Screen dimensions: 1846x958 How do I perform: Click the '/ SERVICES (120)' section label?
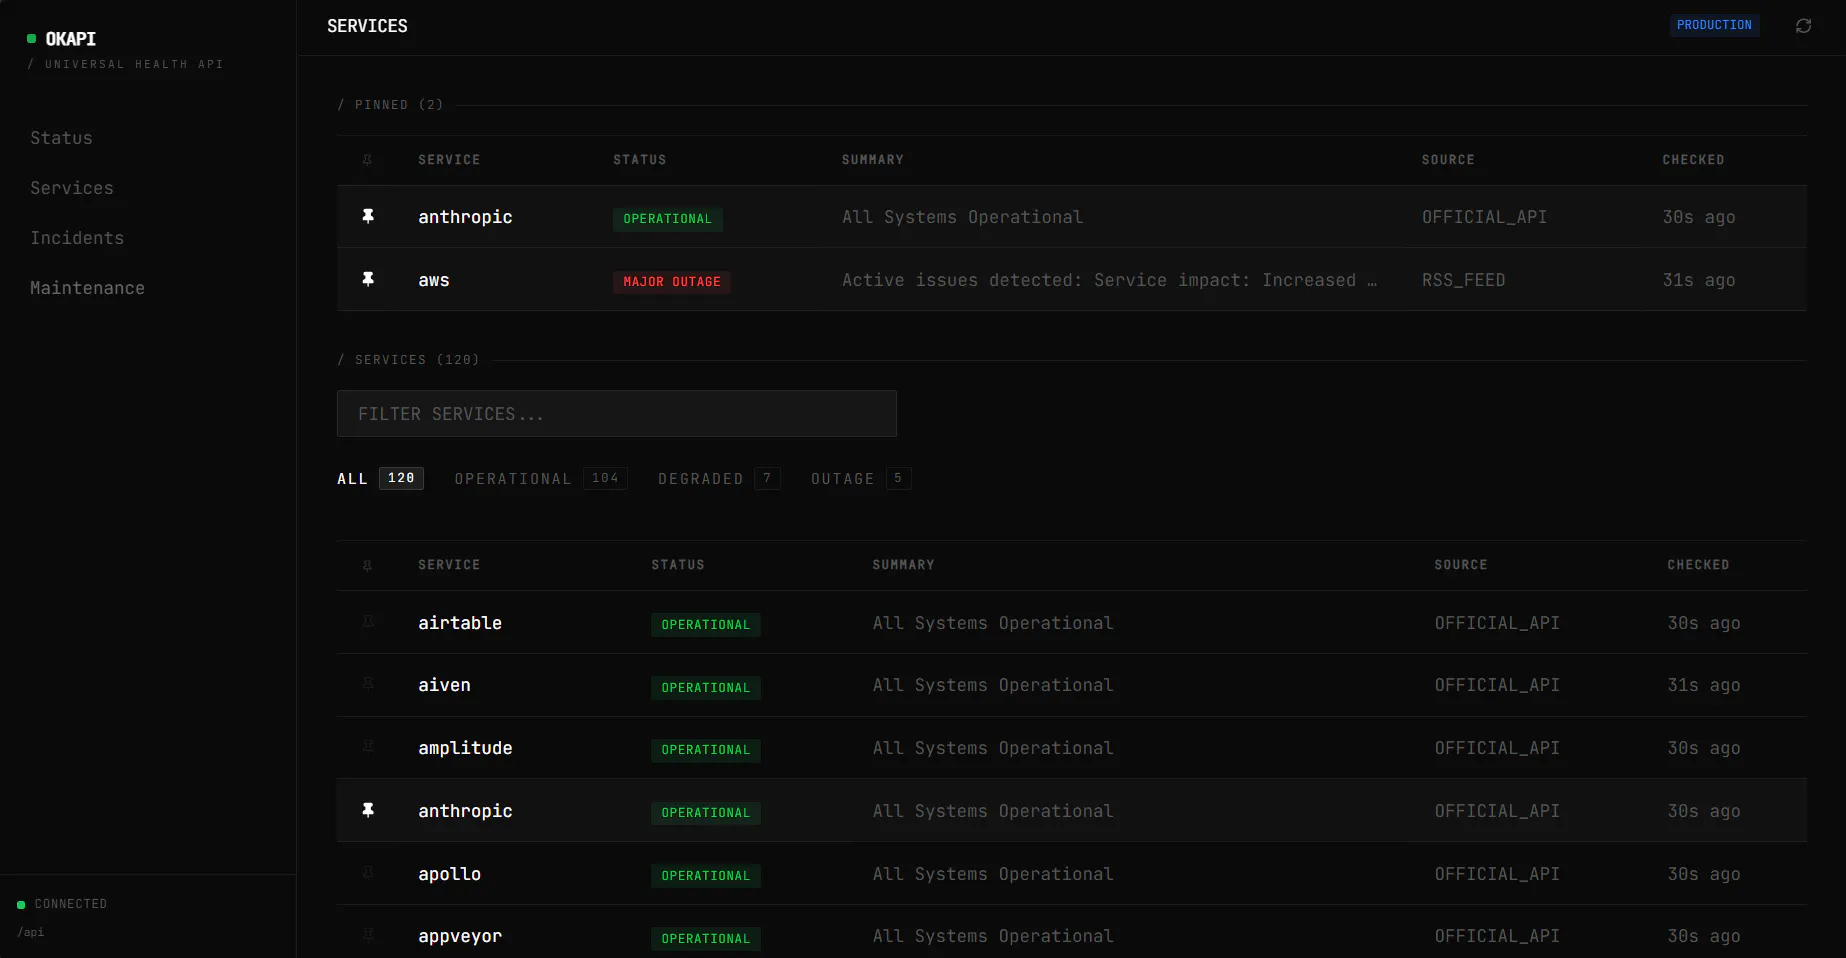408,360
